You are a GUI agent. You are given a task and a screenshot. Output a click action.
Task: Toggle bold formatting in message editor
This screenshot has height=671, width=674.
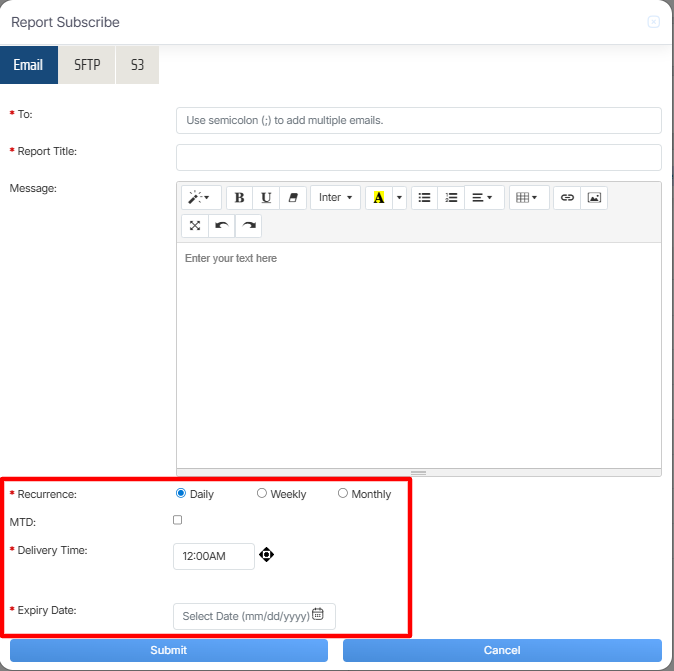(239, 198)
